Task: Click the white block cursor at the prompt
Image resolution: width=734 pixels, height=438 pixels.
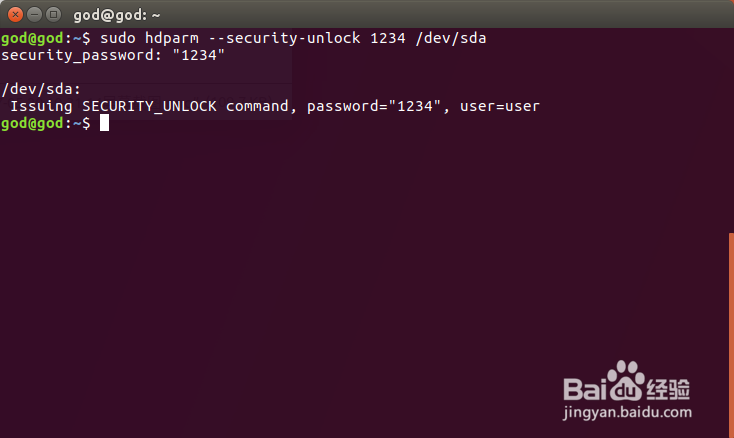Action: pyautogui.click(x=104, y=123)
